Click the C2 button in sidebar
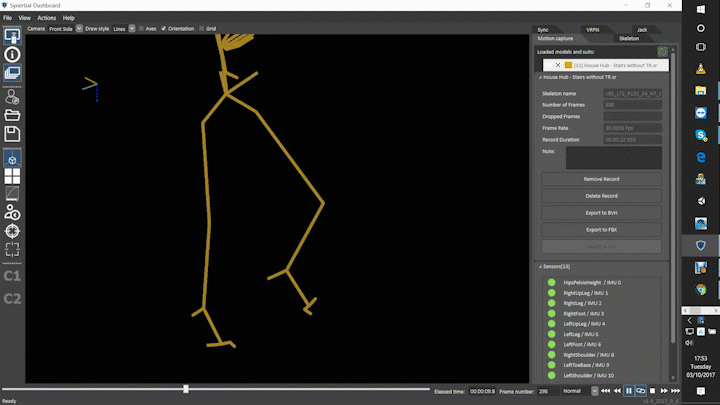Image resolution: width=720 pixels, height=405 pixels. 12,299
